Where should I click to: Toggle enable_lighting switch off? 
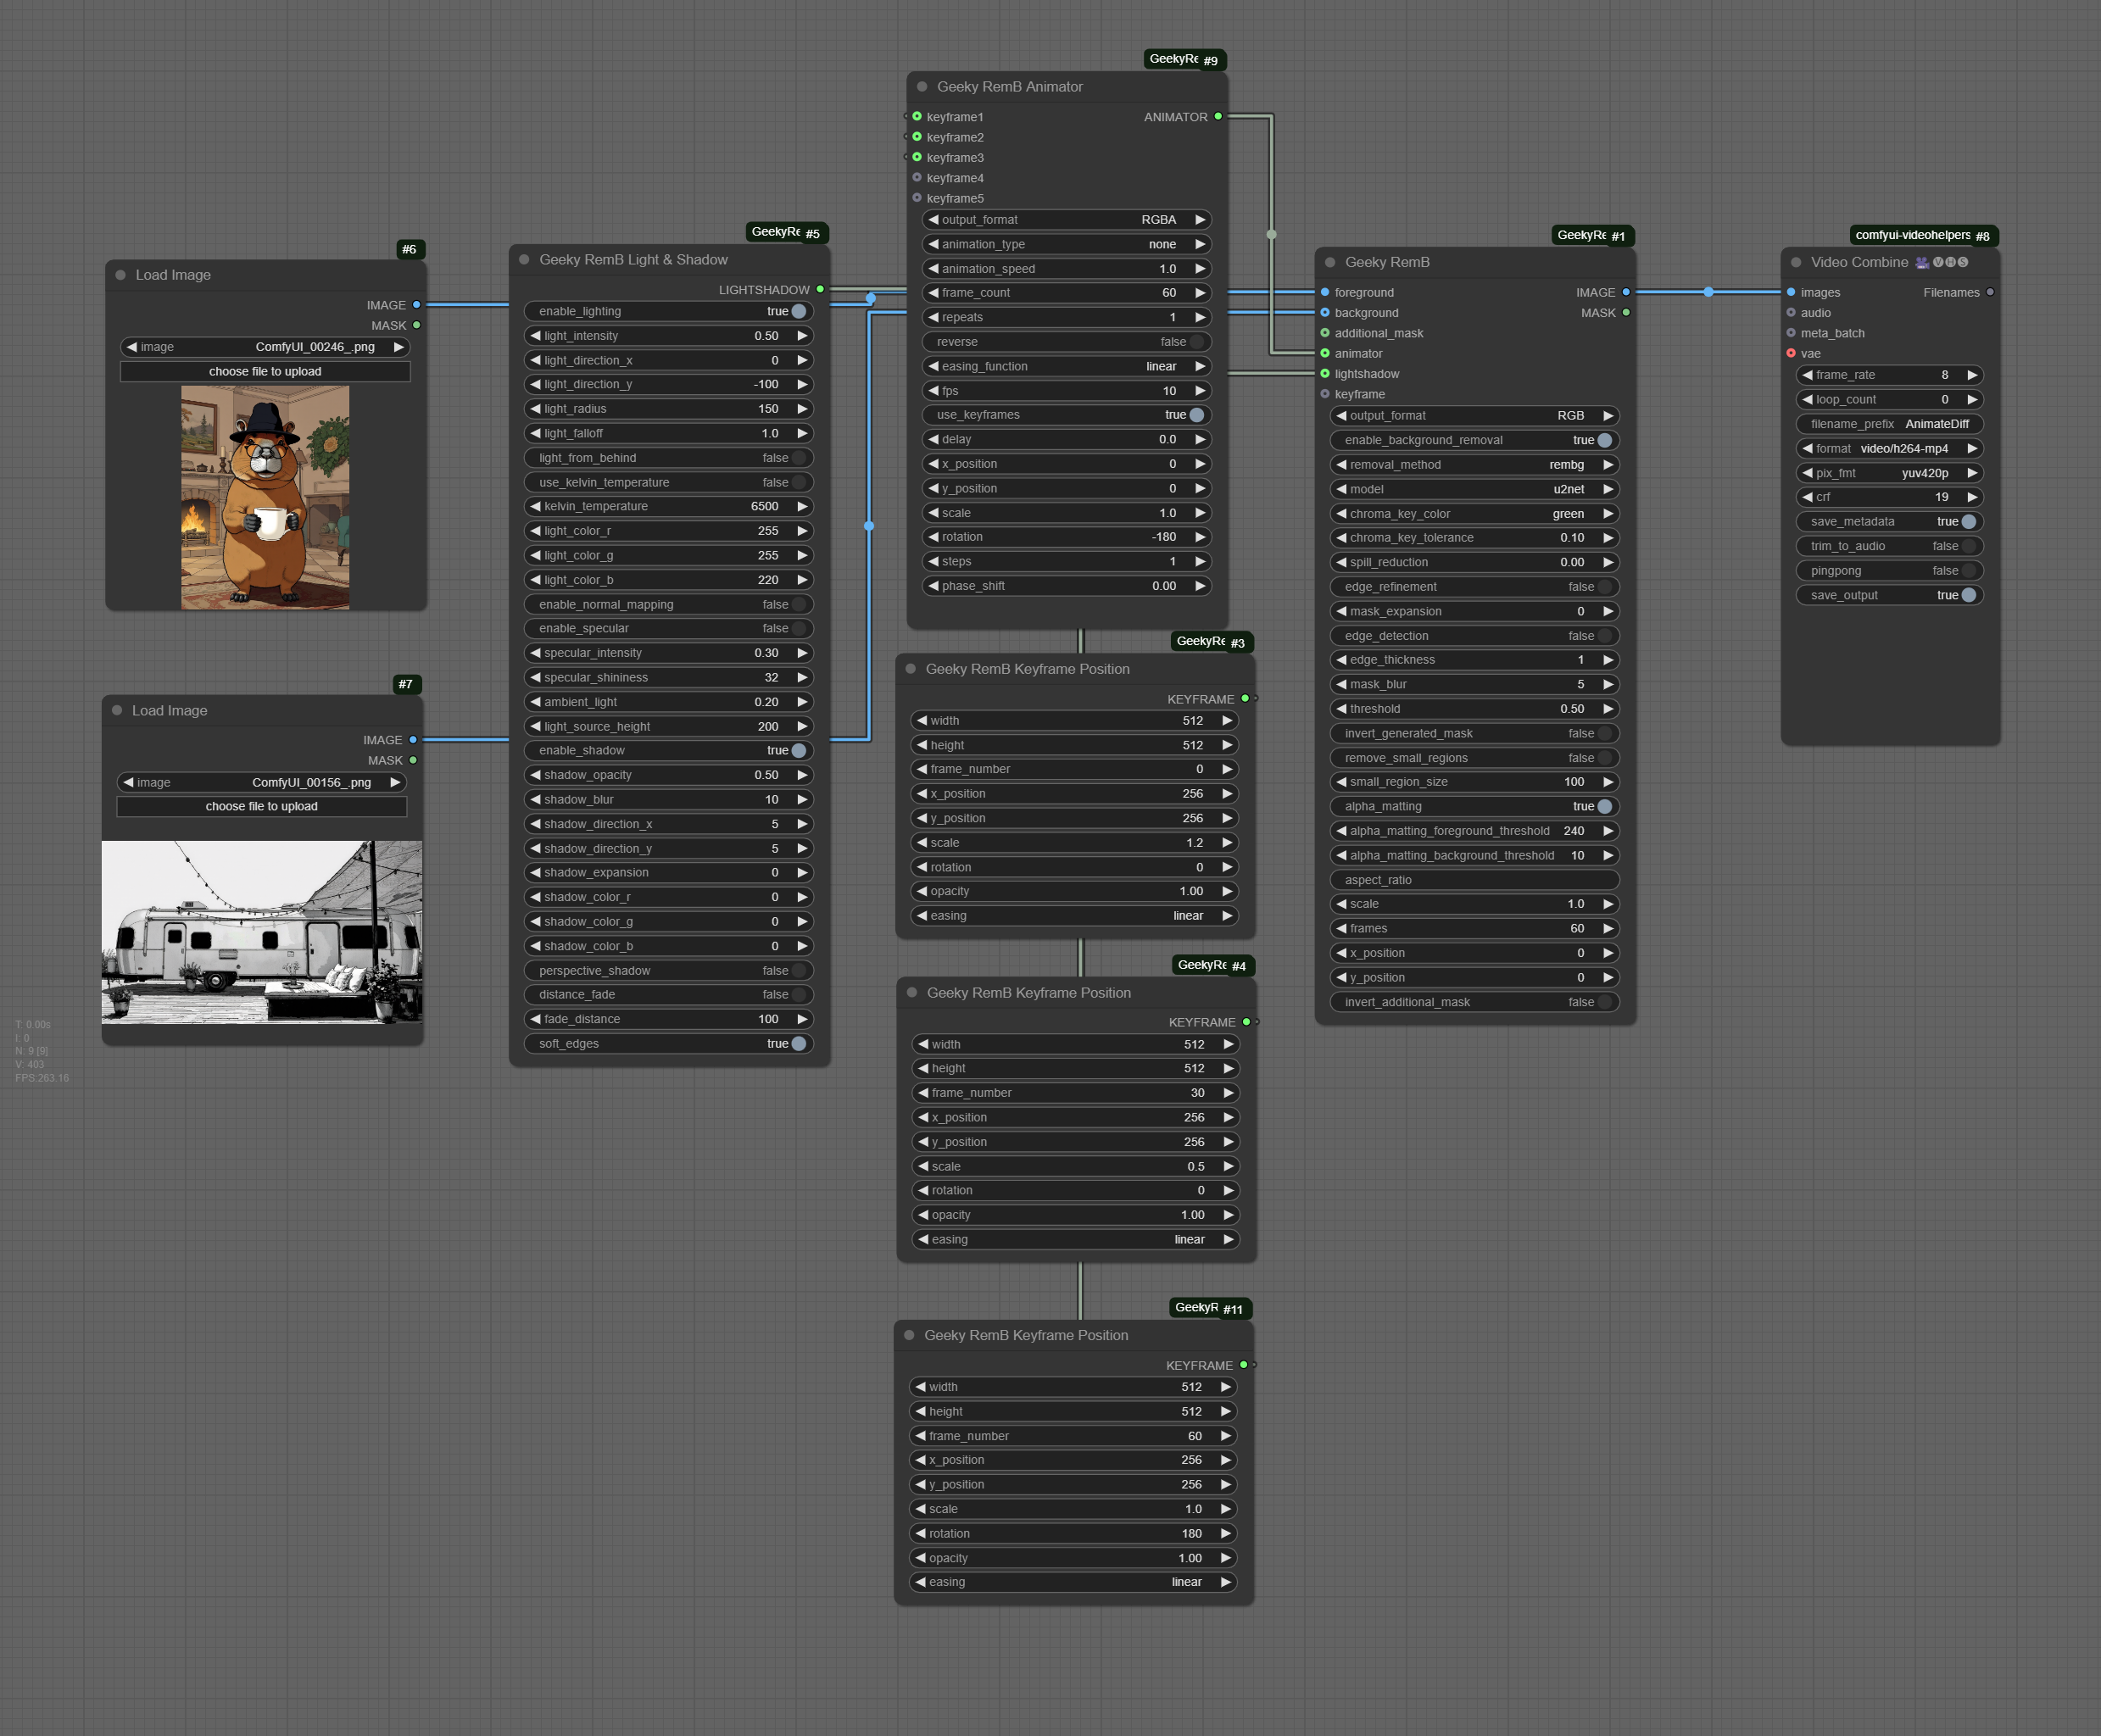[x=798, y=312]
